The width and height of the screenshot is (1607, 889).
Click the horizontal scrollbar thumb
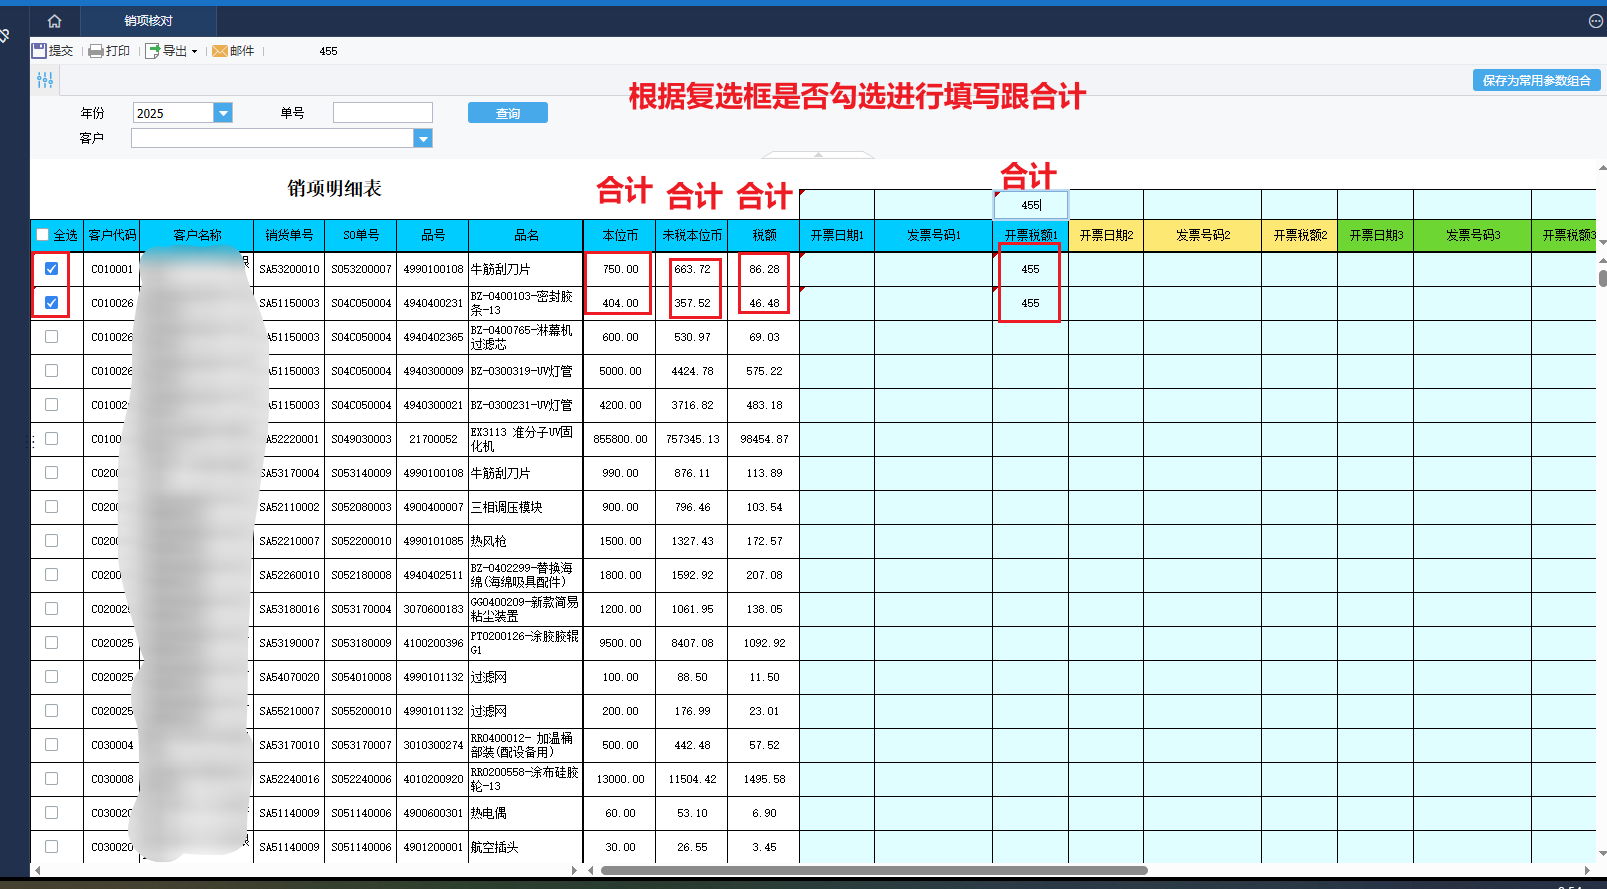874,870
